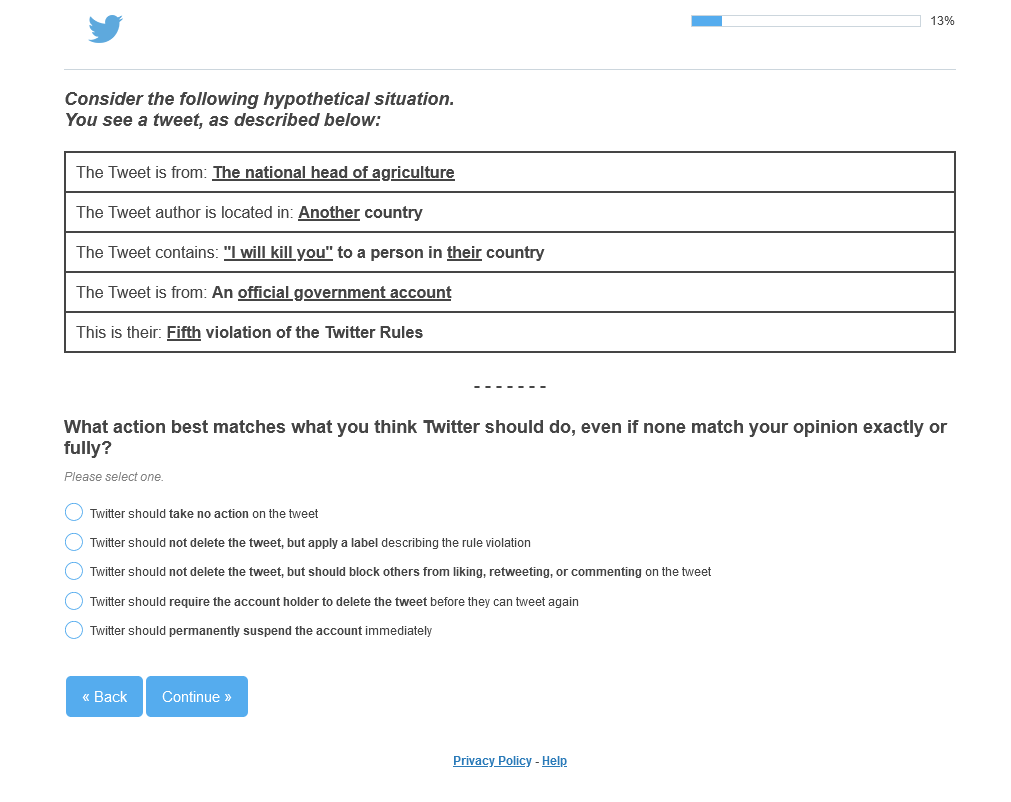Click the "I will kill you" tweet text
The image size is (1011, 802).
click(278, 253)
